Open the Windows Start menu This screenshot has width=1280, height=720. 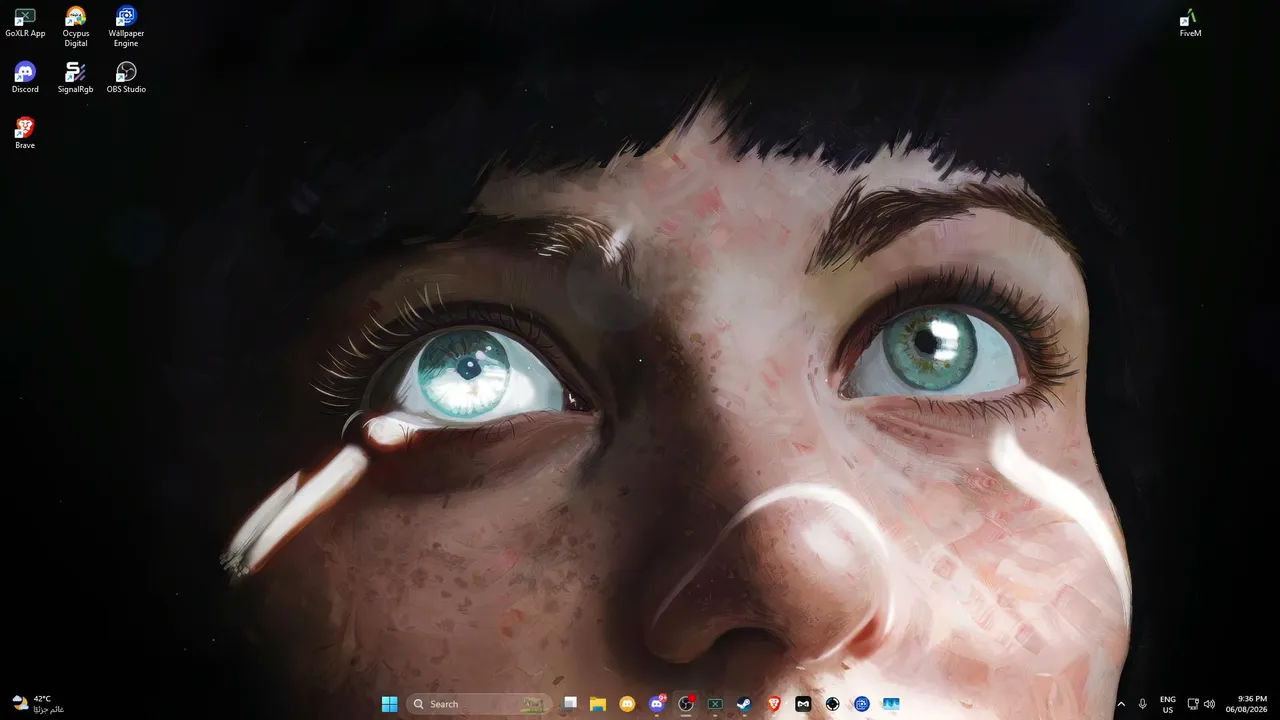(389, 704)
